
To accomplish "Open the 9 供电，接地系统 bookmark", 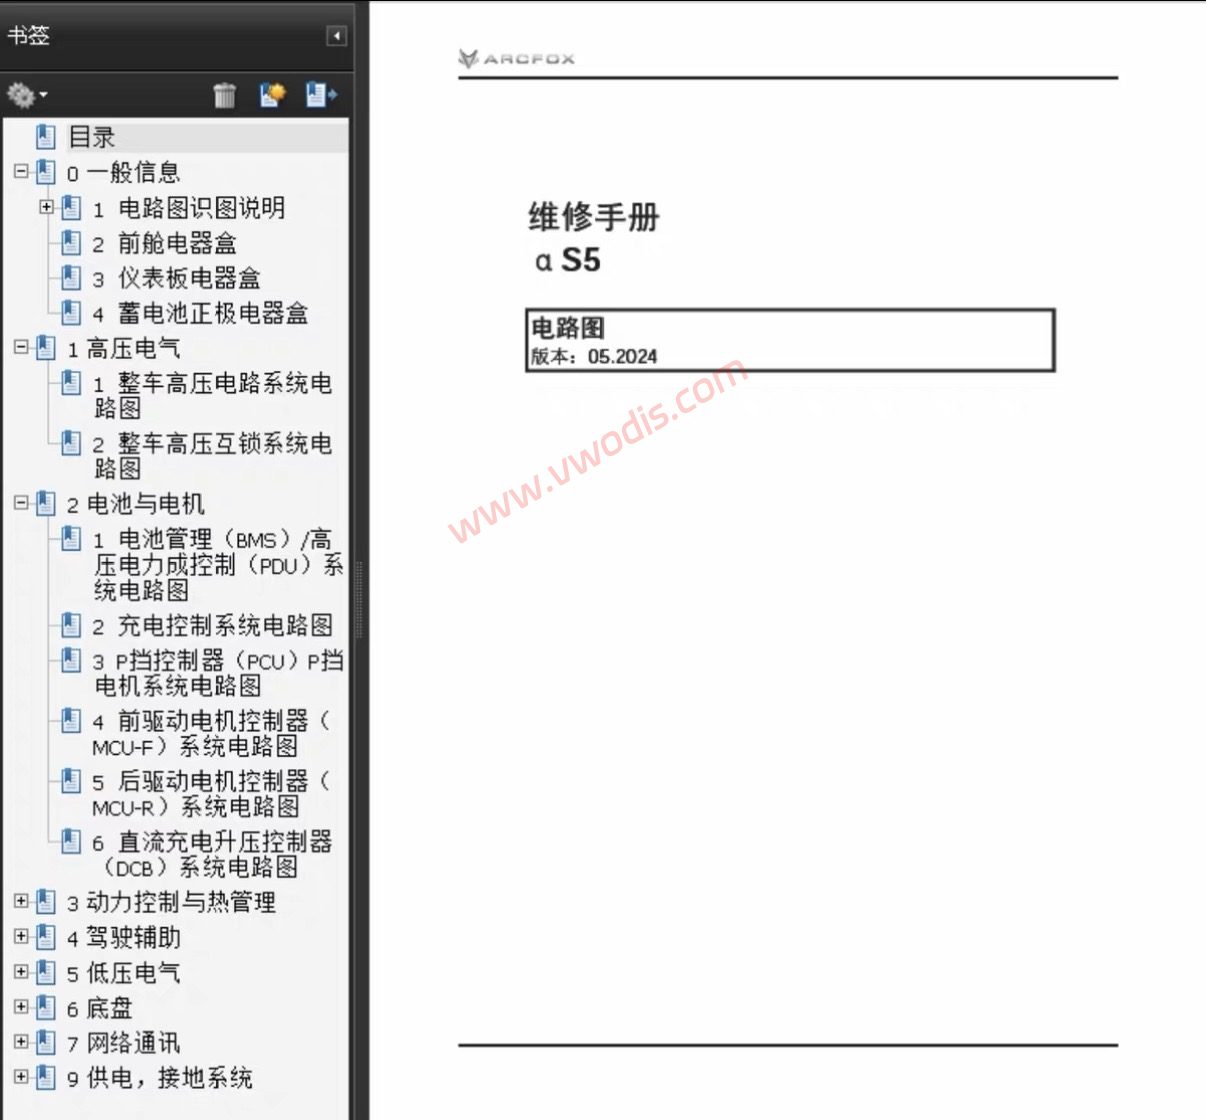I will (159, 1077).
